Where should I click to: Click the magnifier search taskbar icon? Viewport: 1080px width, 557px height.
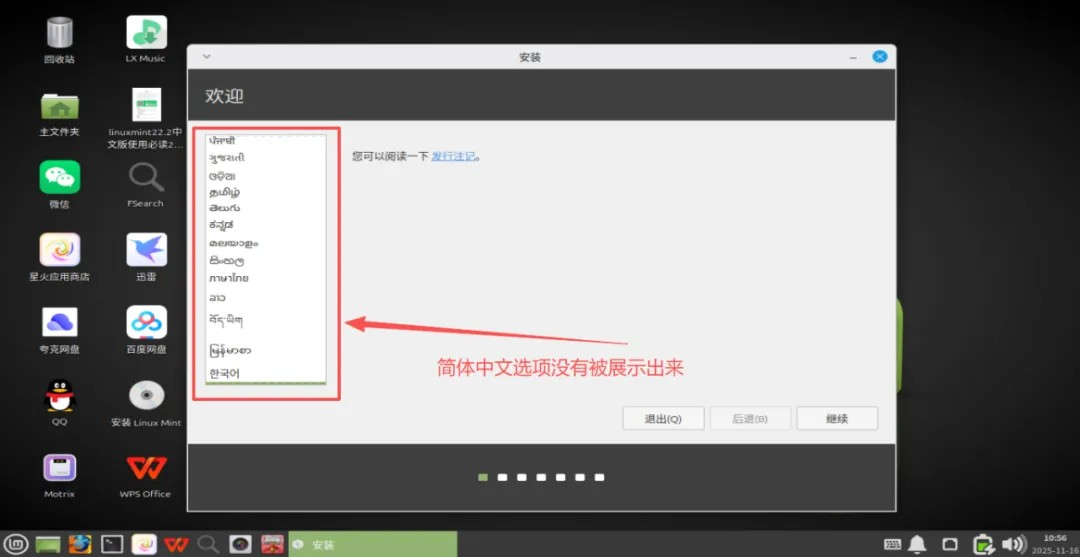coord(208,545)
